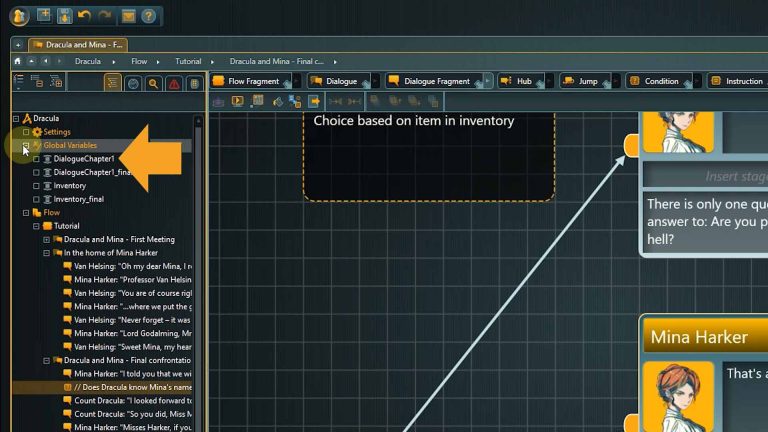Select 'Does Dracula know Mina's name' condition row
This screenshot has width=768, height=432.
[x=102, y=387]
